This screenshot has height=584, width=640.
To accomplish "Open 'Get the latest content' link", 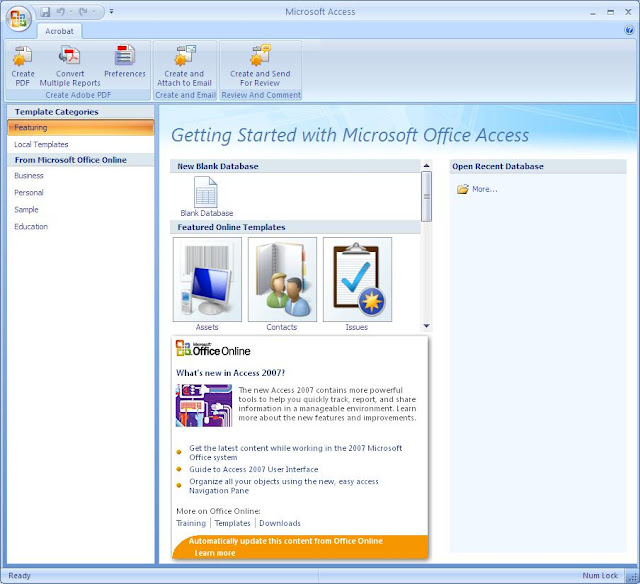I will click(296, 453).
